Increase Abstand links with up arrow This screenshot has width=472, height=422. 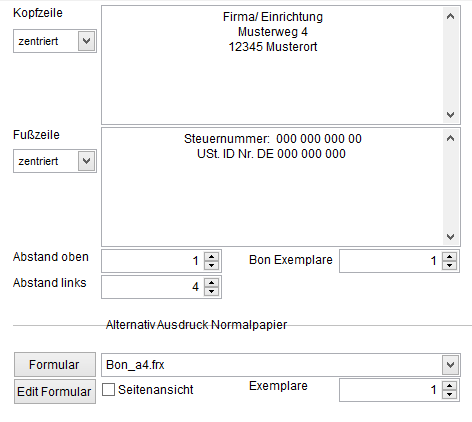click(211, 283)
